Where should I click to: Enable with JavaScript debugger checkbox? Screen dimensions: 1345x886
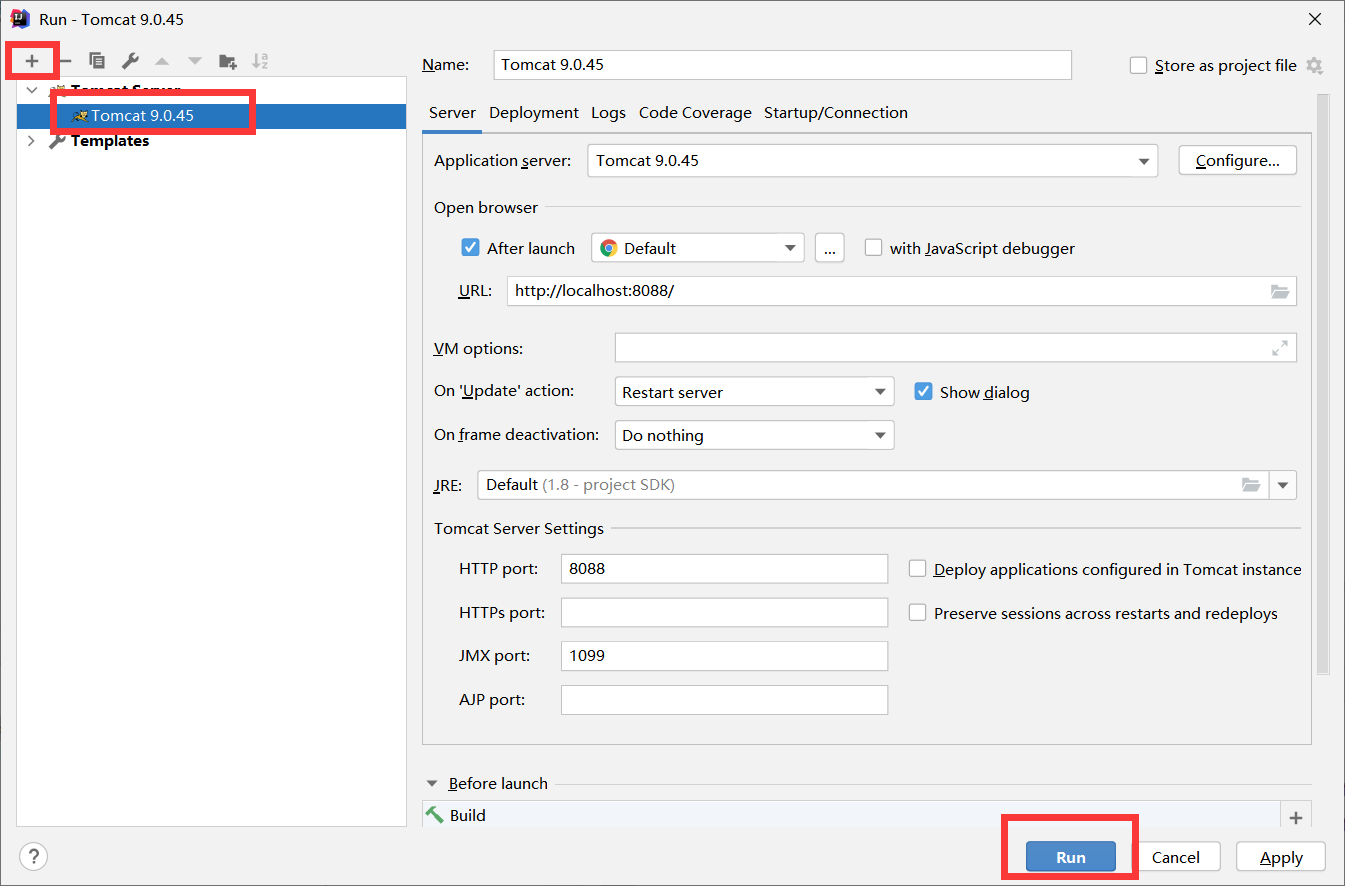coord(873,248)
